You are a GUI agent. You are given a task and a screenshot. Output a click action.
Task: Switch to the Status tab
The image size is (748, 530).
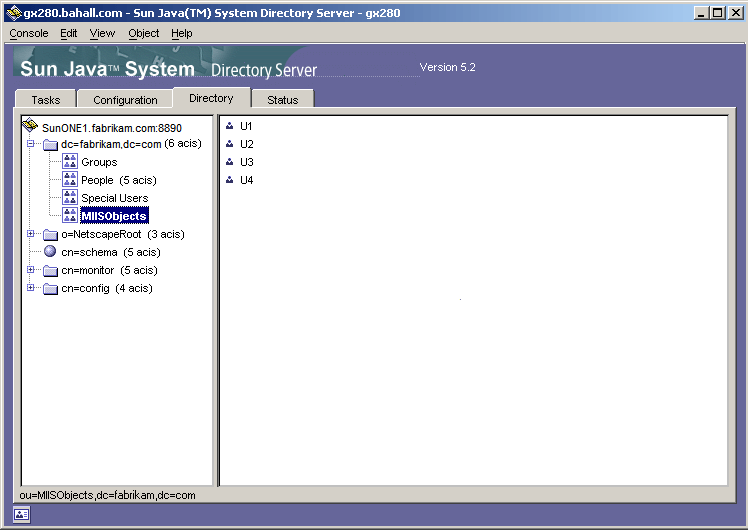(x=283, y=100)
